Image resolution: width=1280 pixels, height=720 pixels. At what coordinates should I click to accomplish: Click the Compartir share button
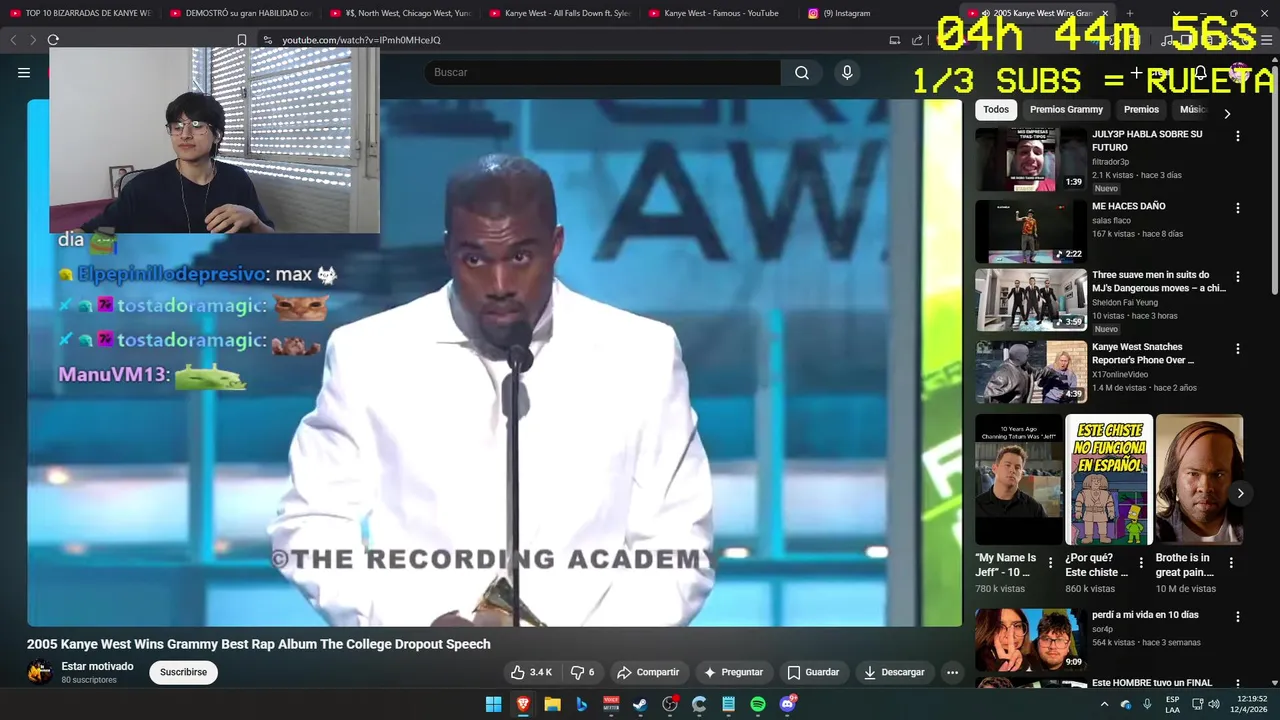click(x=648, y=672)
